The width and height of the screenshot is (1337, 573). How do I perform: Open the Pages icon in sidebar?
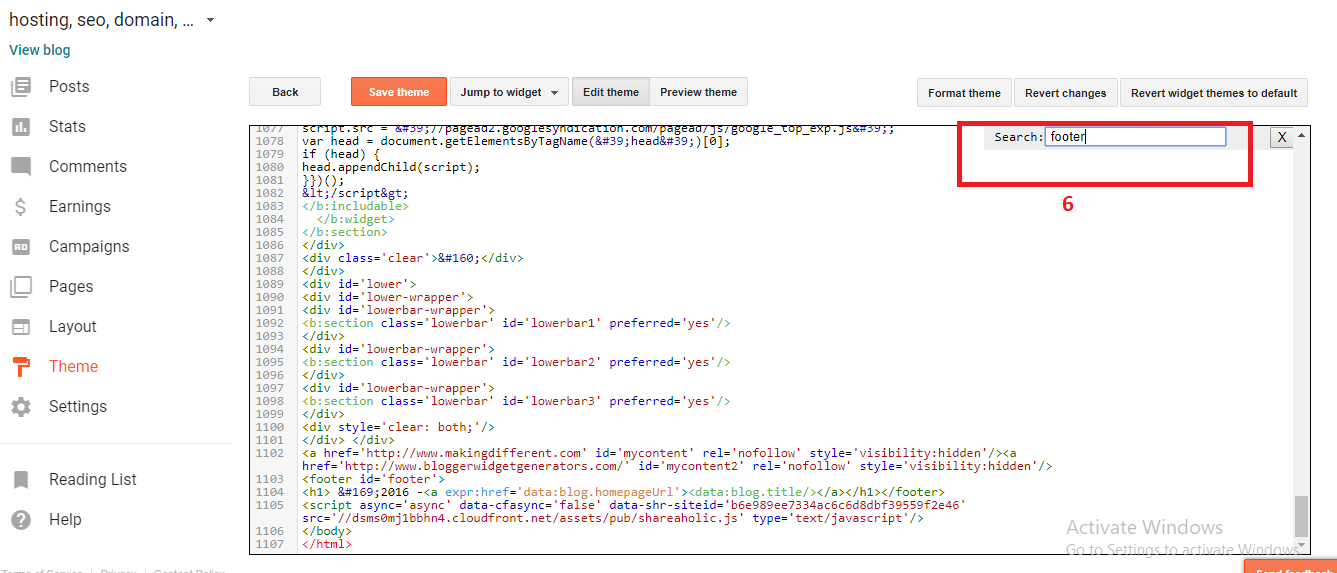tap(21, 287)
